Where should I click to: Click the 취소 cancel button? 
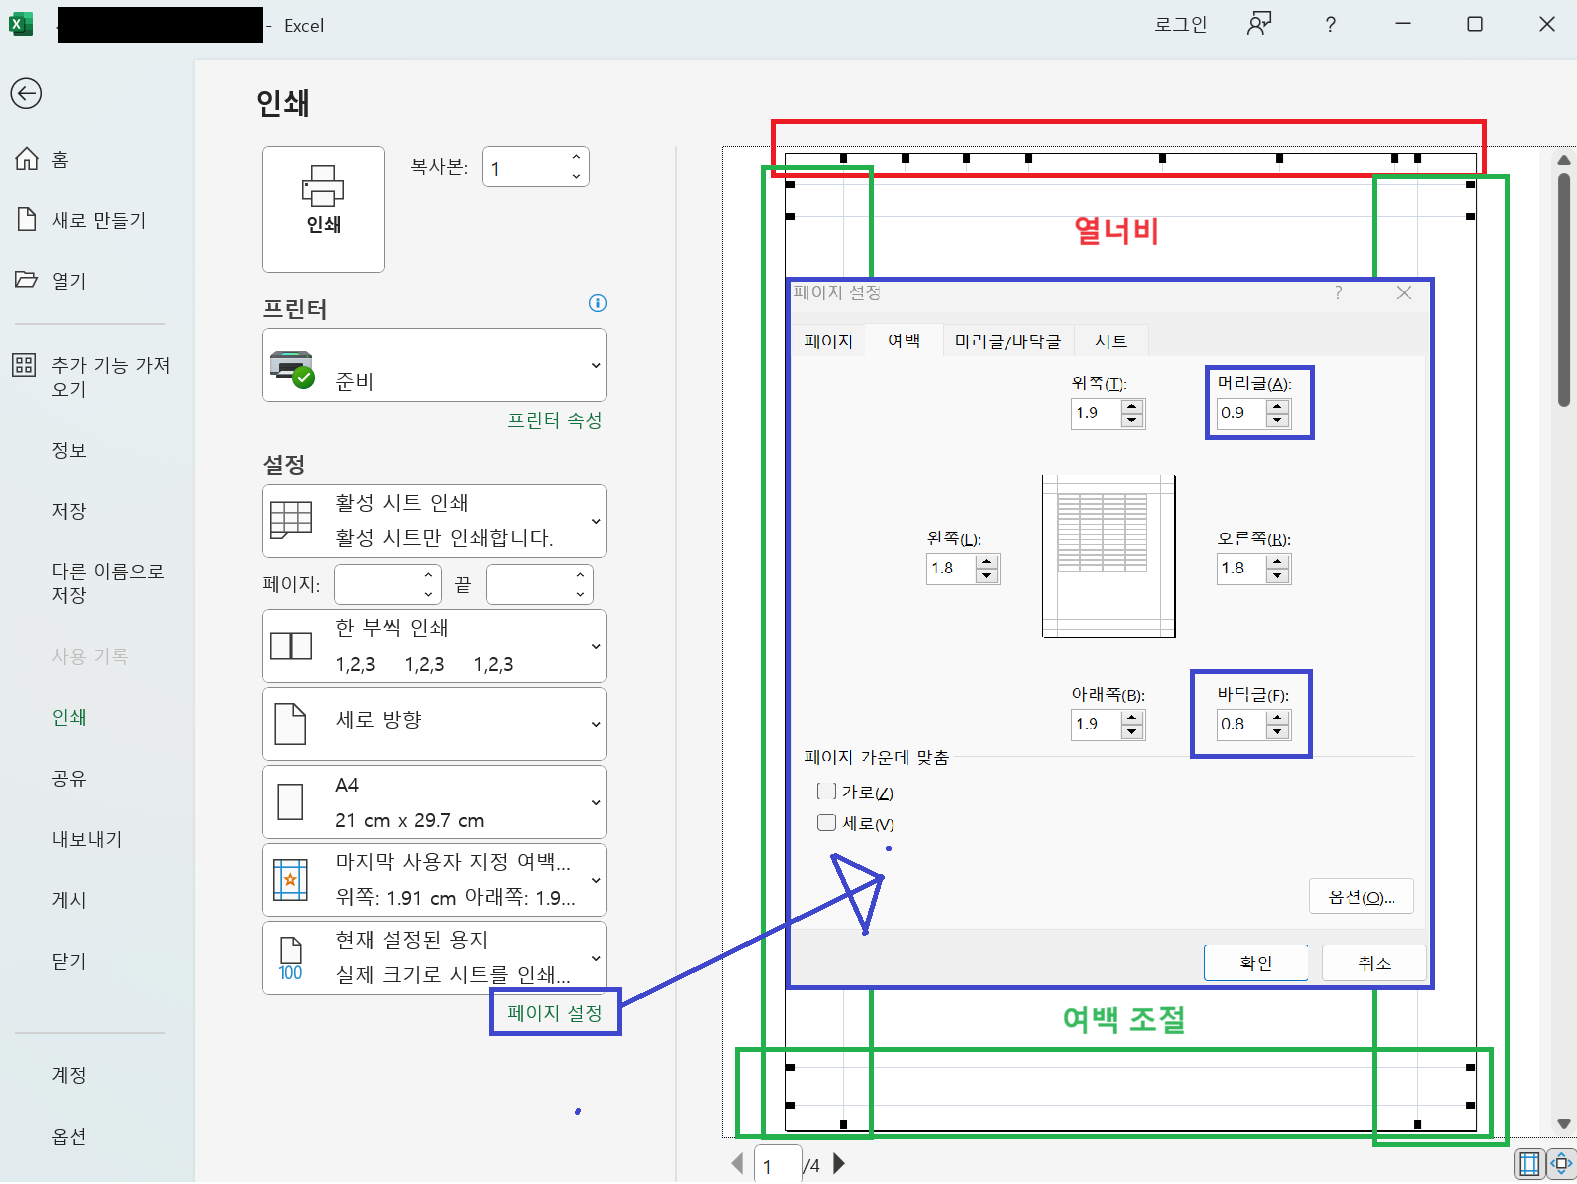pos(1374,963)
